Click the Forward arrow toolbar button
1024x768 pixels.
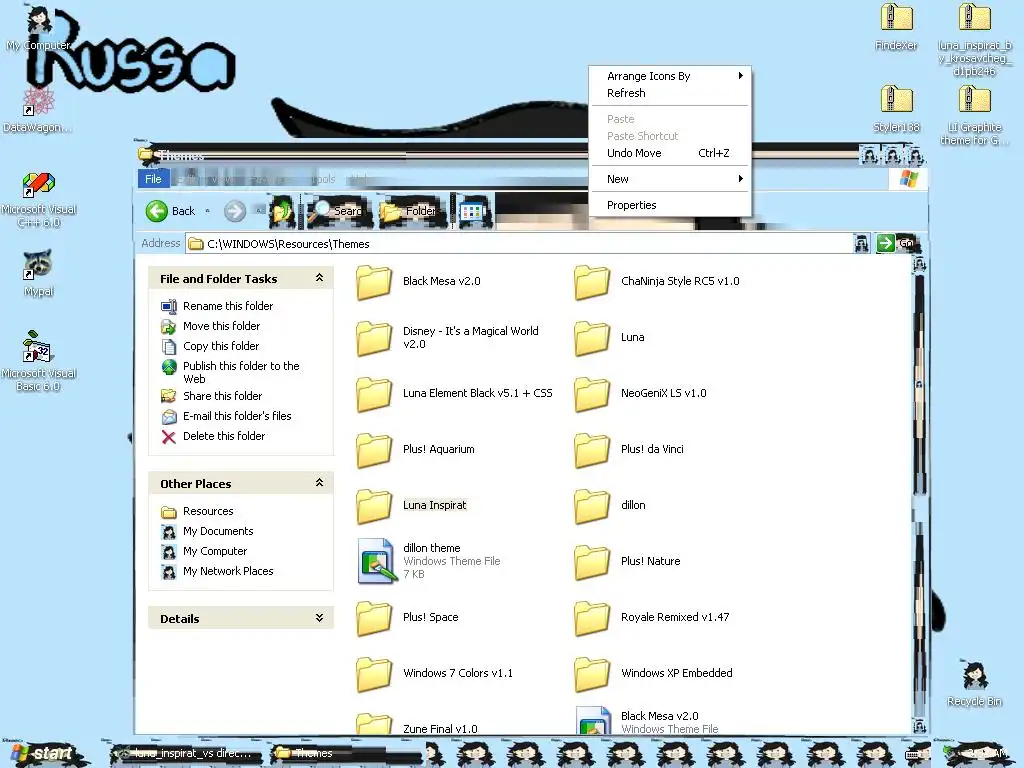(235, 211)
